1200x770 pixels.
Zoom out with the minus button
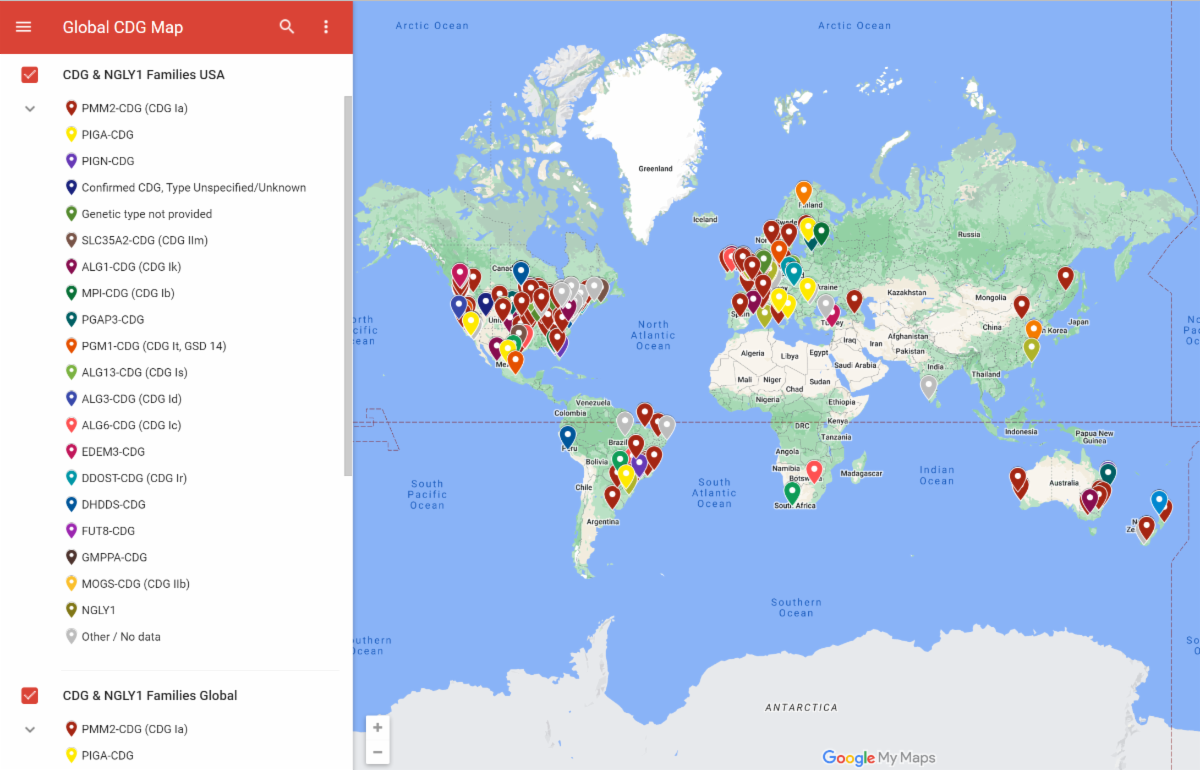(377, 752)
